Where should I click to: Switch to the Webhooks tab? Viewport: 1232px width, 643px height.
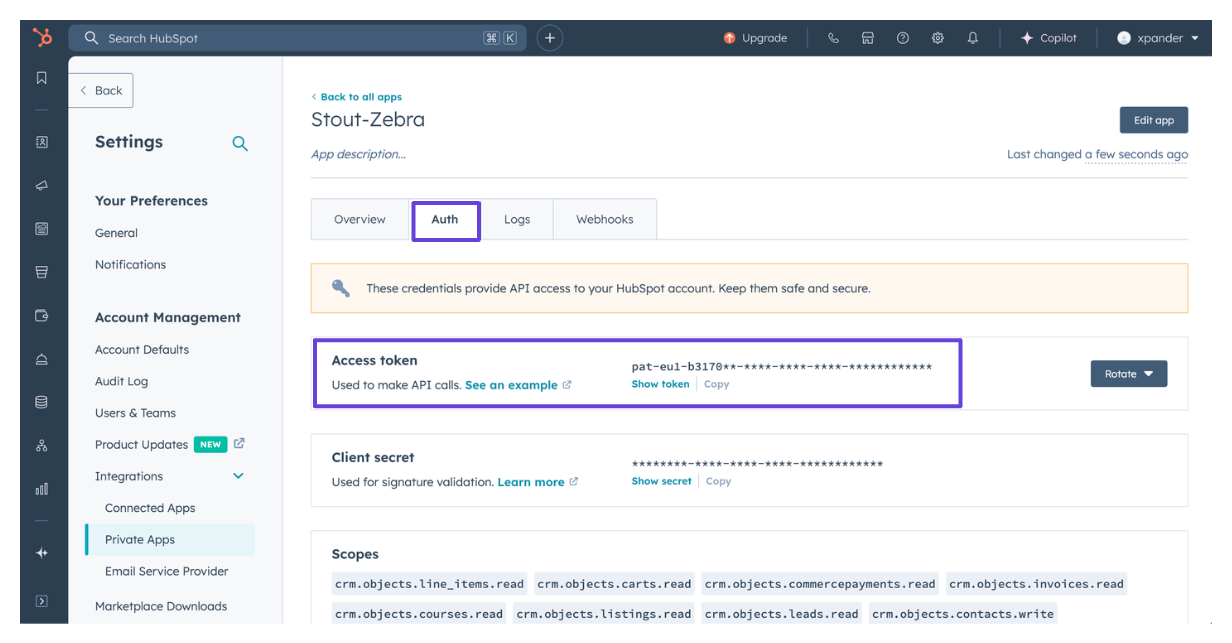pyautogui.click(x=605, y=220)
